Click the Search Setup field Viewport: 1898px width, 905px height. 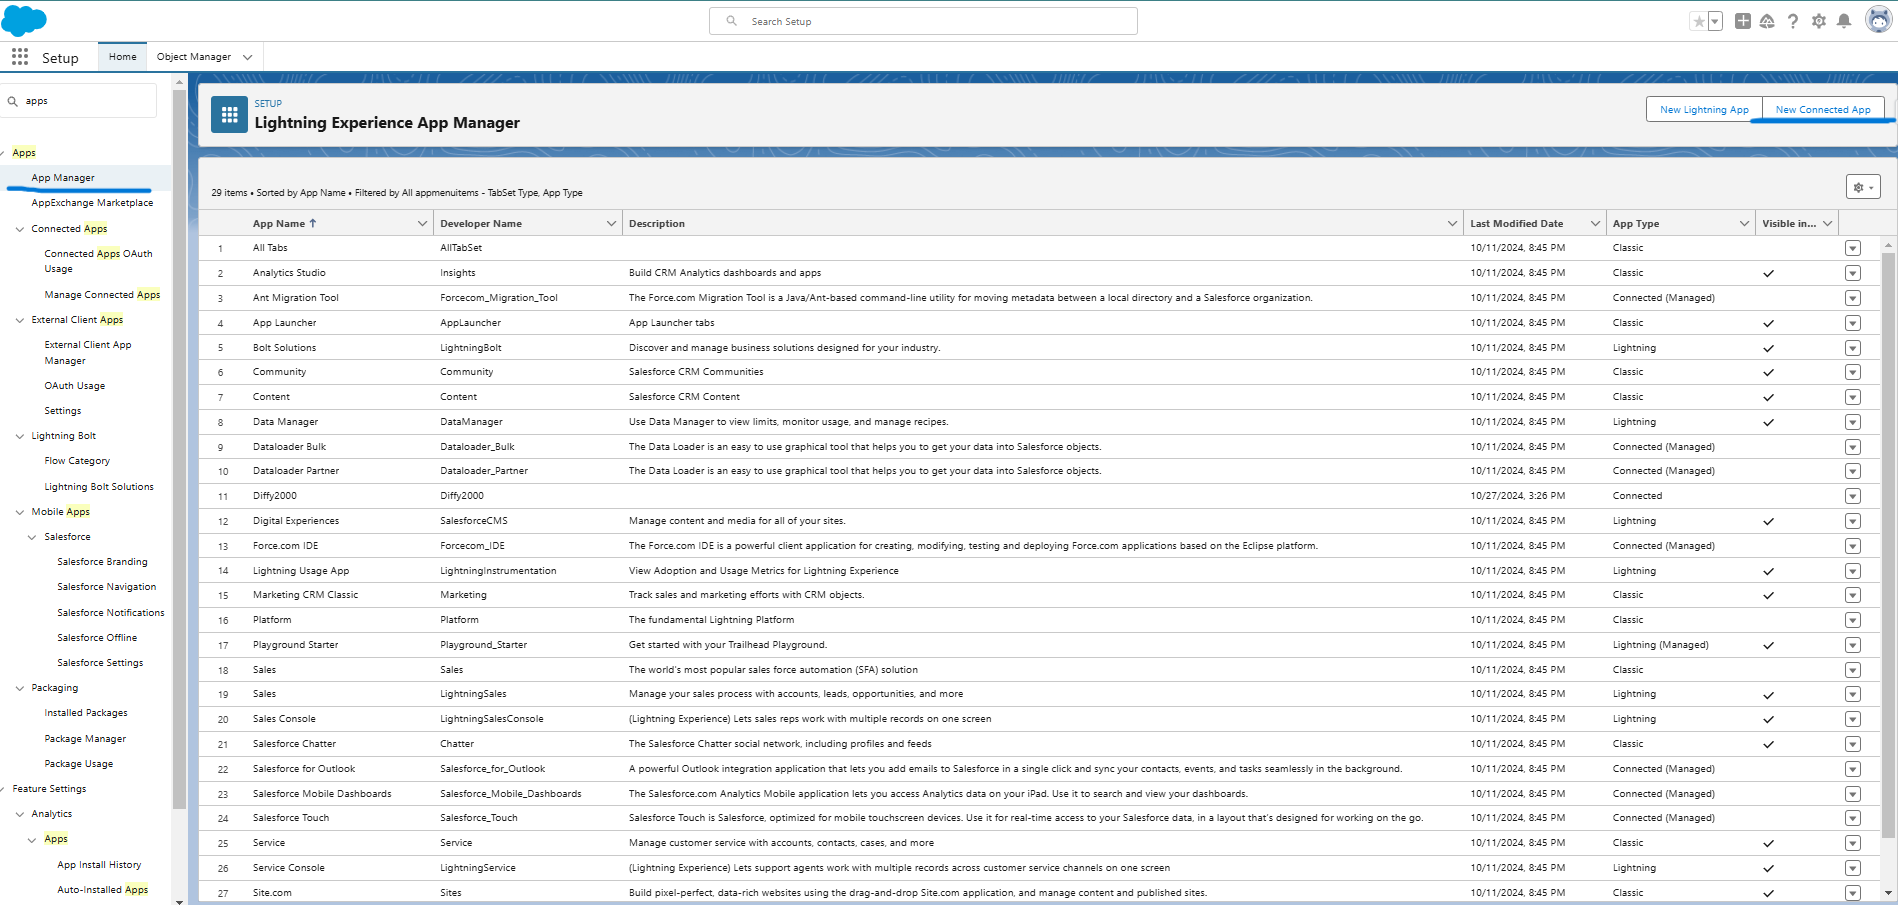coord(923,21)
